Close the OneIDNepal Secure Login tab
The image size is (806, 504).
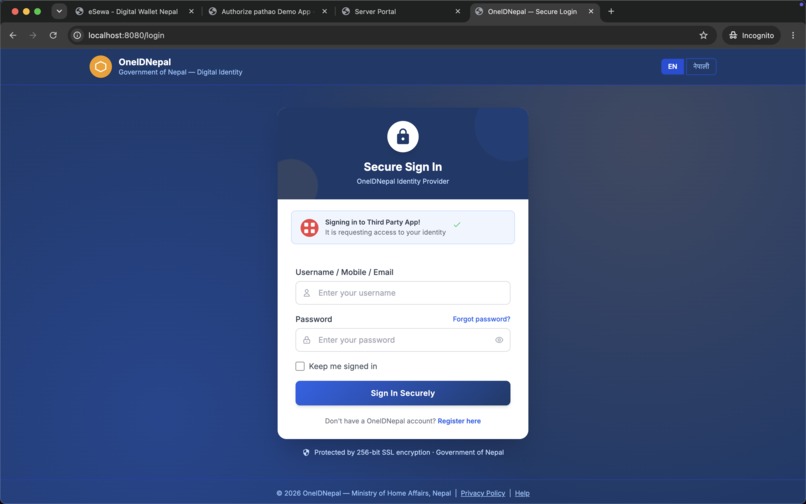tap(591, 11)
